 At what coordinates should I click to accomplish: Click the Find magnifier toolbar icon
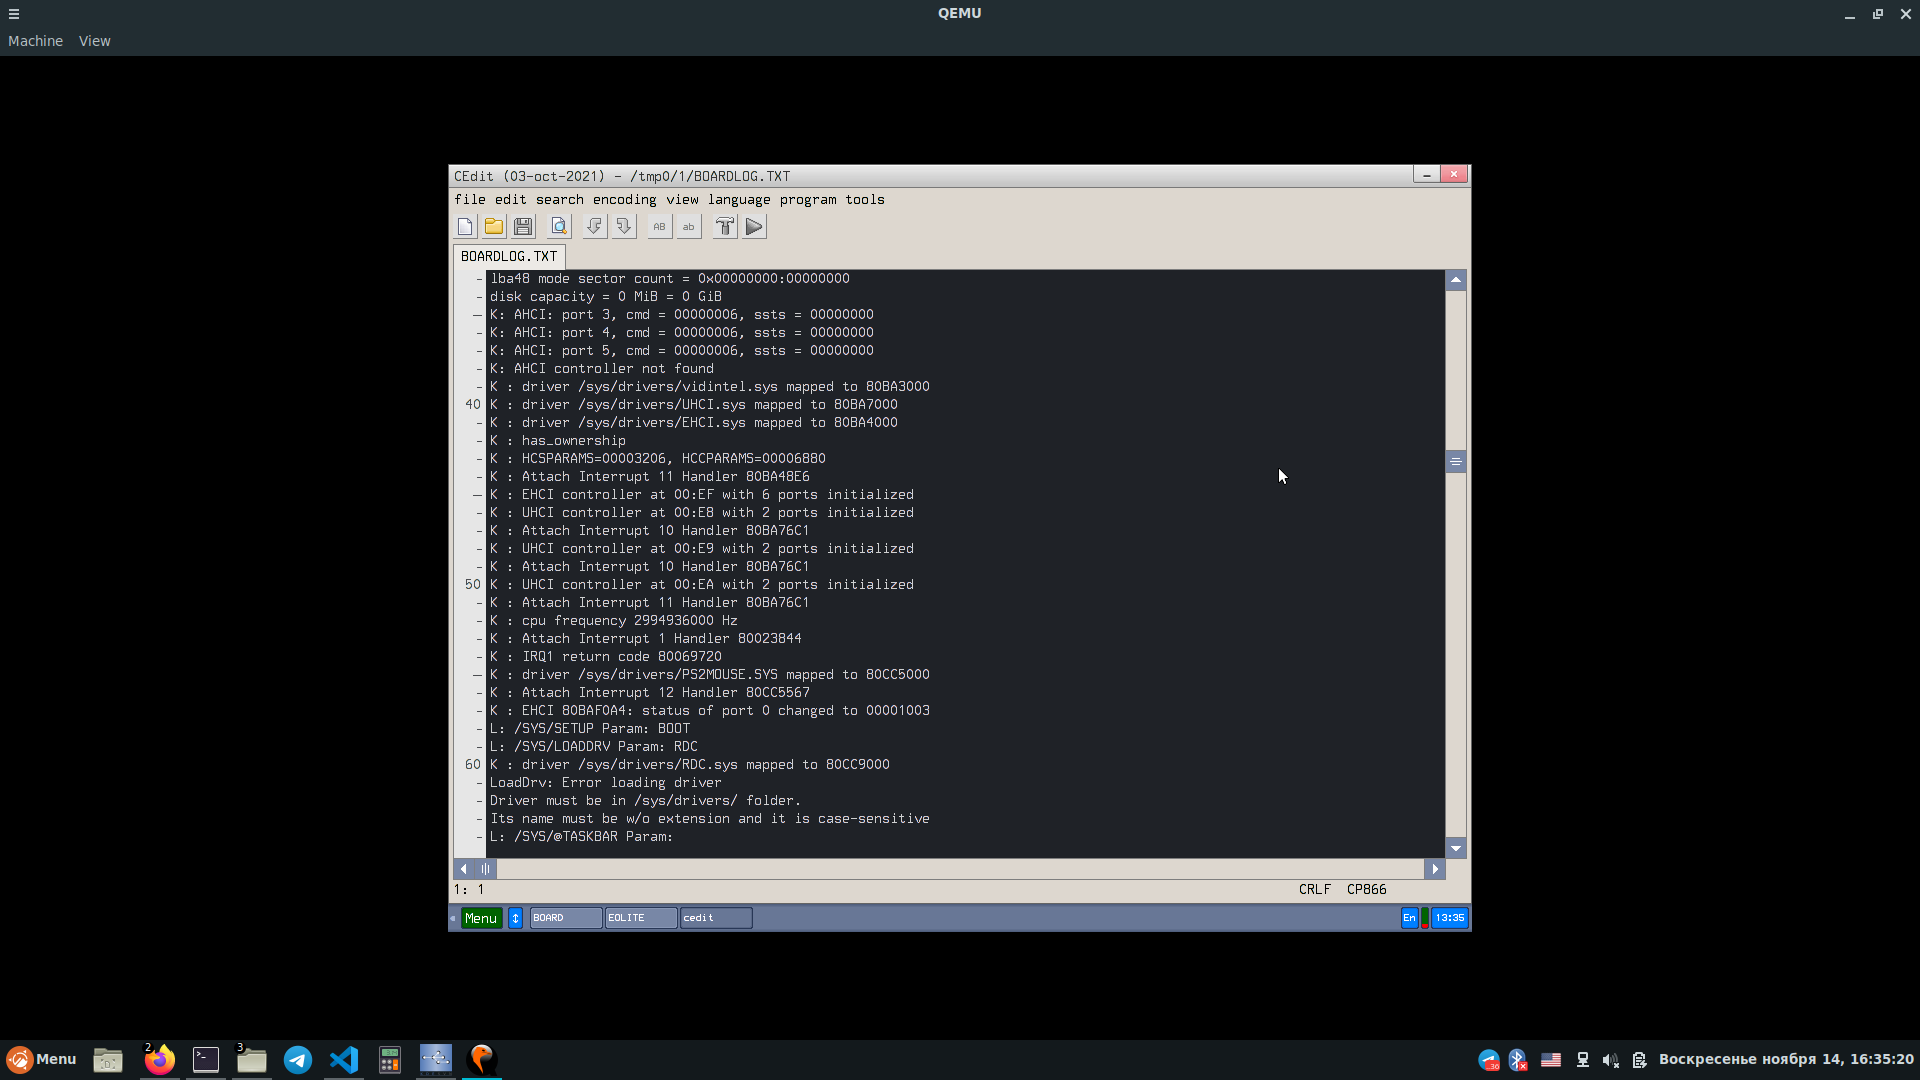point(559,227)
